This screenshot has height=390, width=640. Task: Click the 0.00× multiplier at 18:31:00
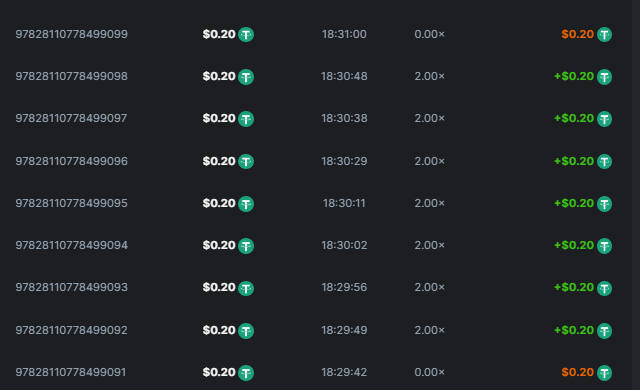[x=429, y=34]
